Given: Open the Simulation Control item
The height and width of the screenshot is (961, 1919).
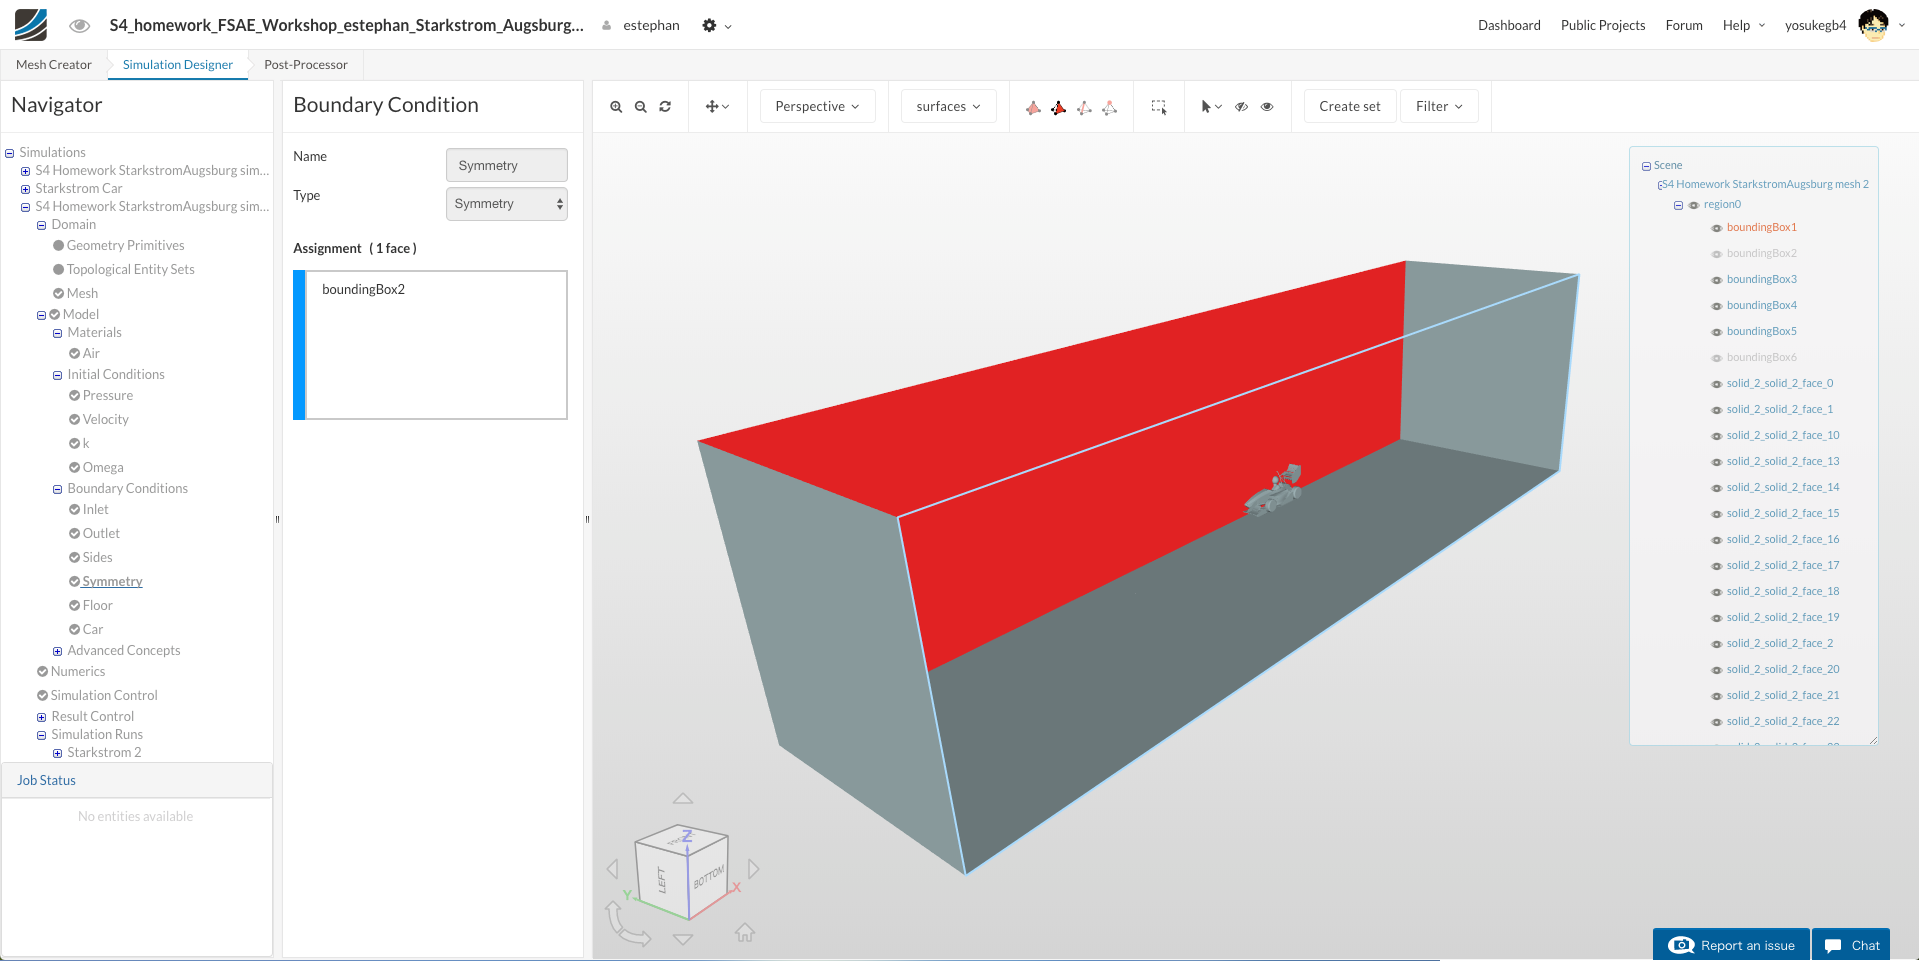Looking at the screenshot, I should coord(104,696).
